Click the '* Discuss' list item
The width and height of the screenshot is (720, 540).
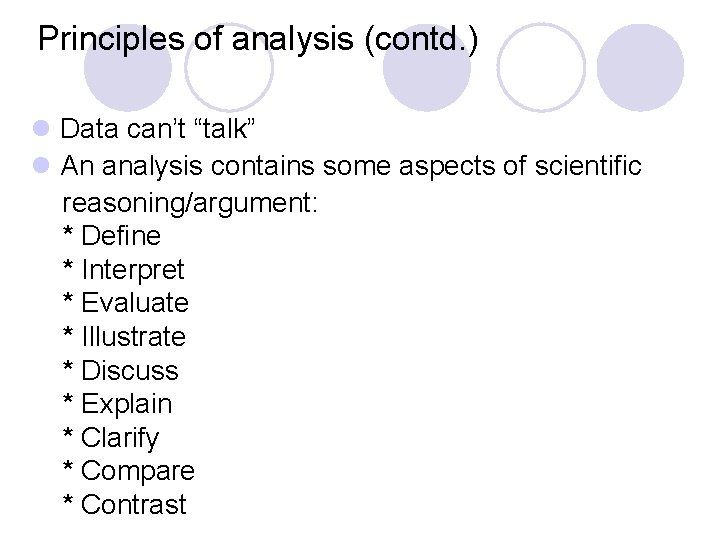[x=120, y=371]
